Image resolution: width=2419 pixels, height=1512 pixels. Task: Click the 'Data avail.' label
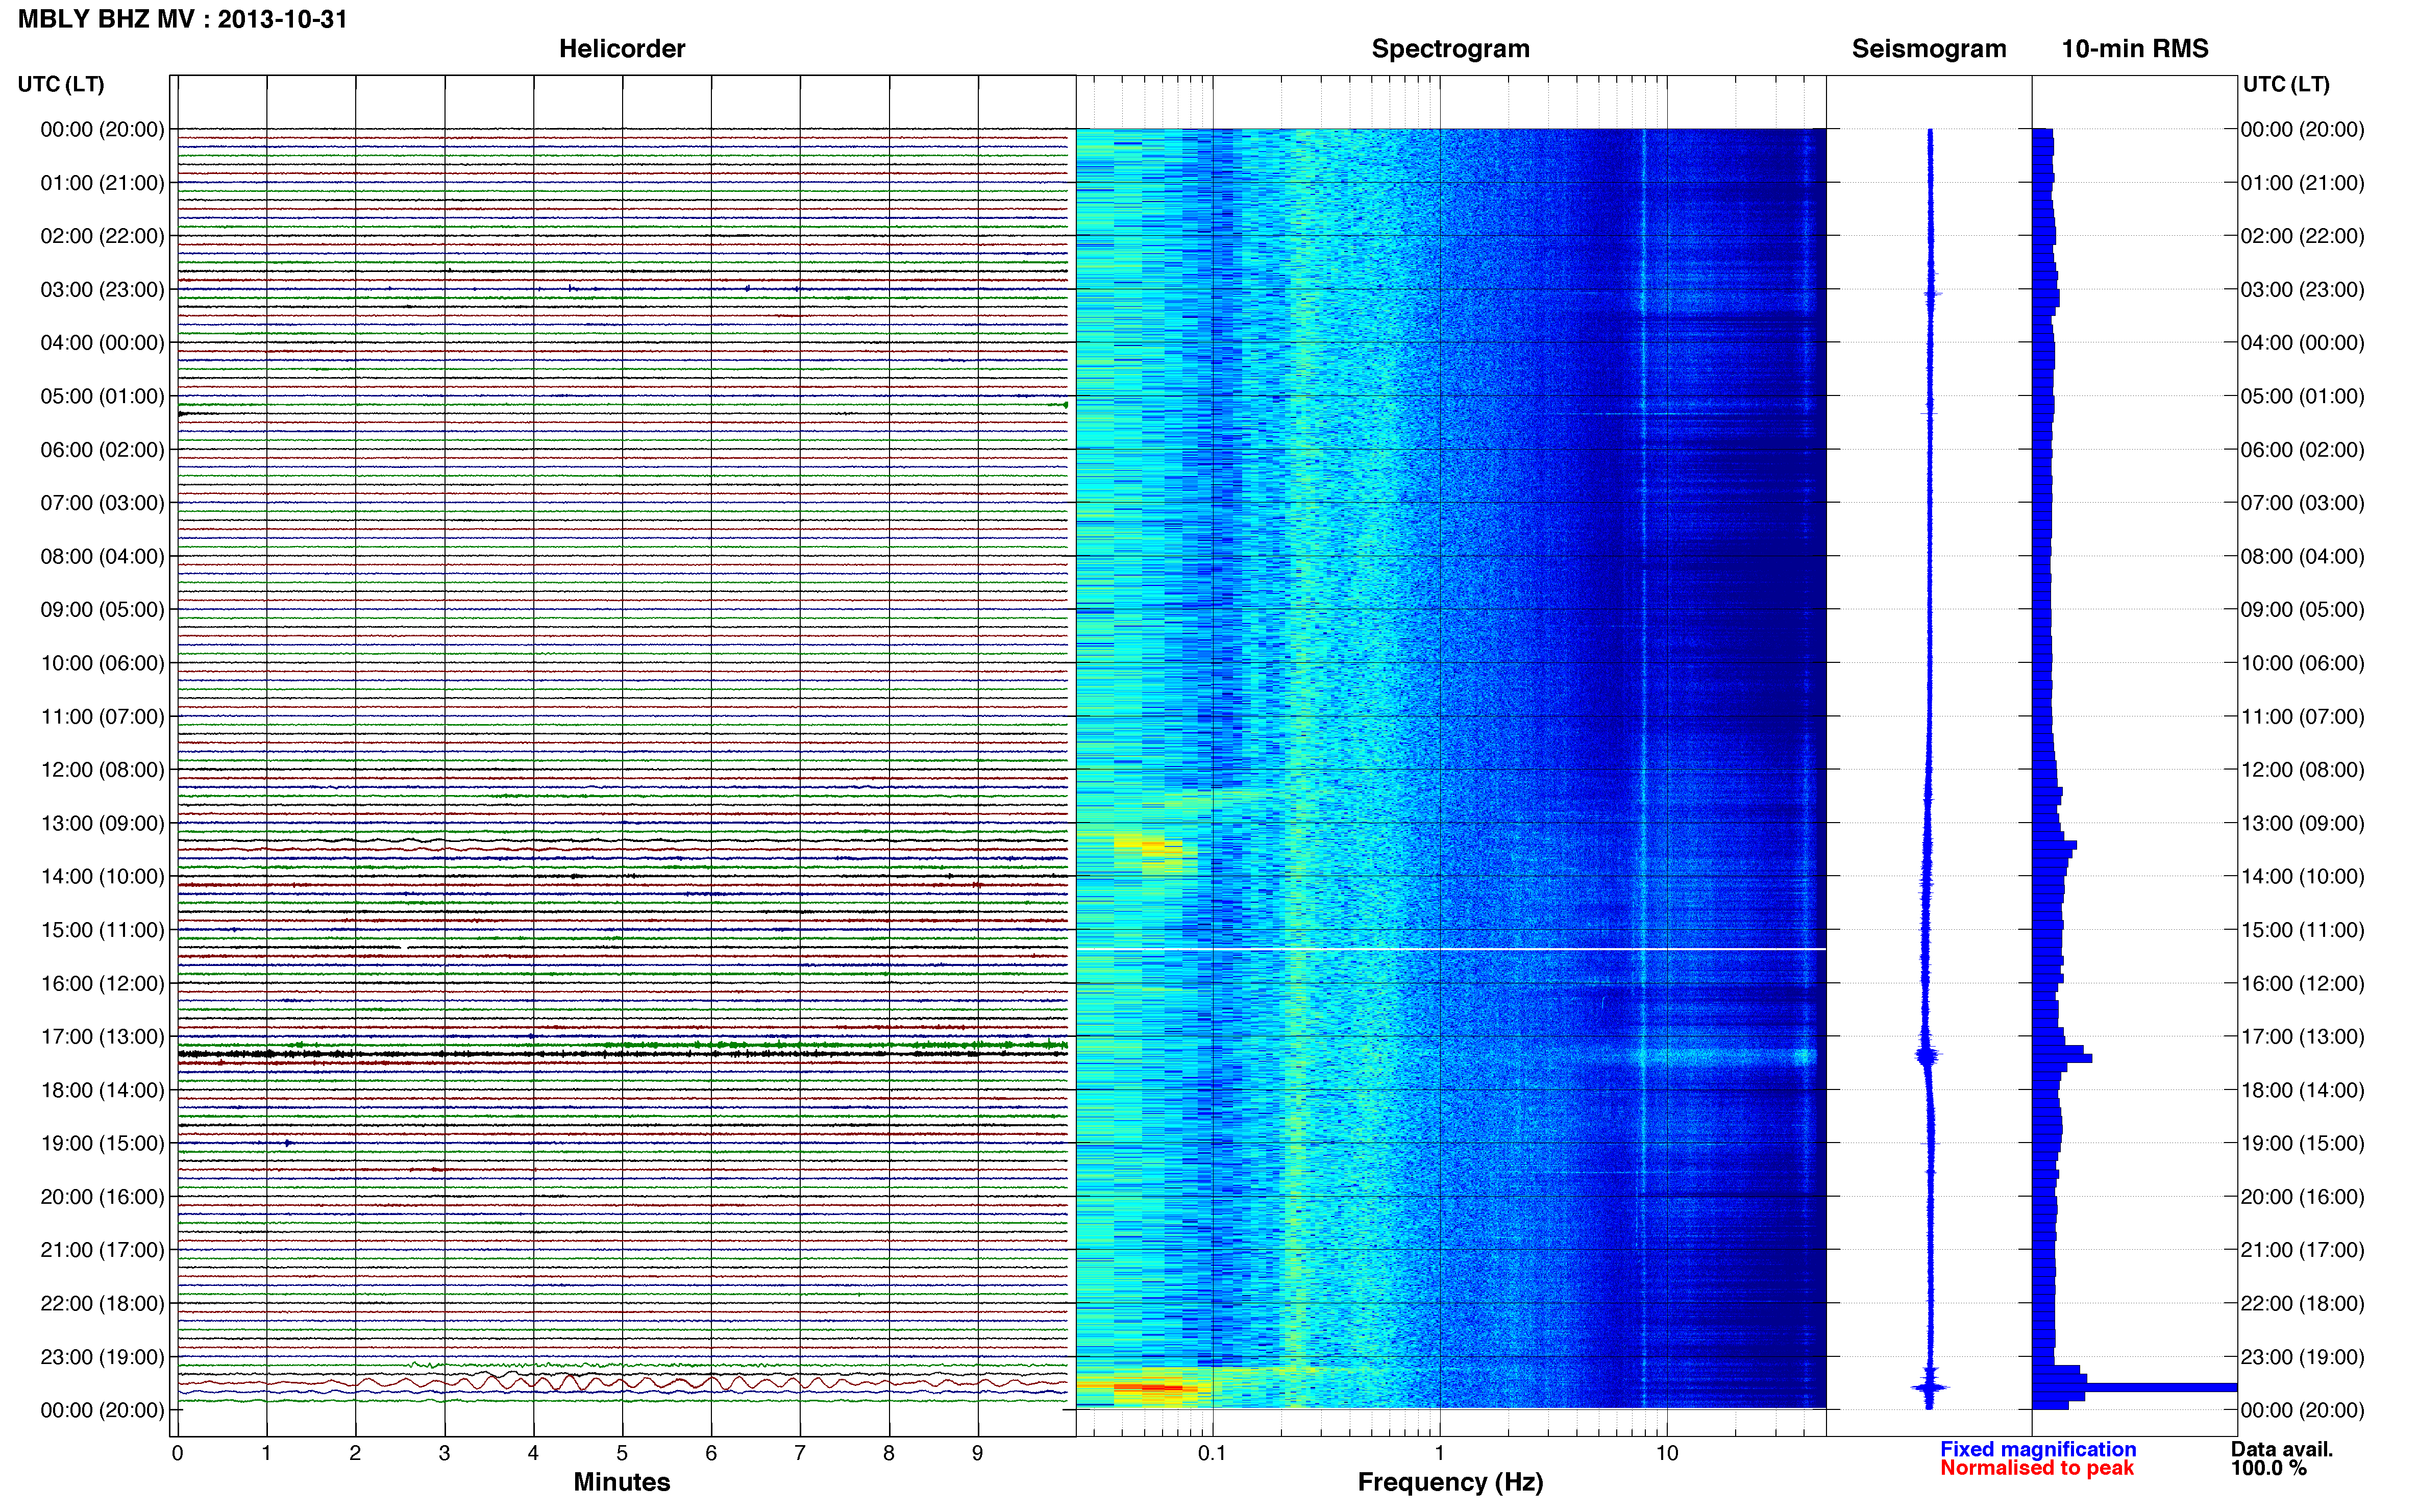(x=2282, y=1449)
